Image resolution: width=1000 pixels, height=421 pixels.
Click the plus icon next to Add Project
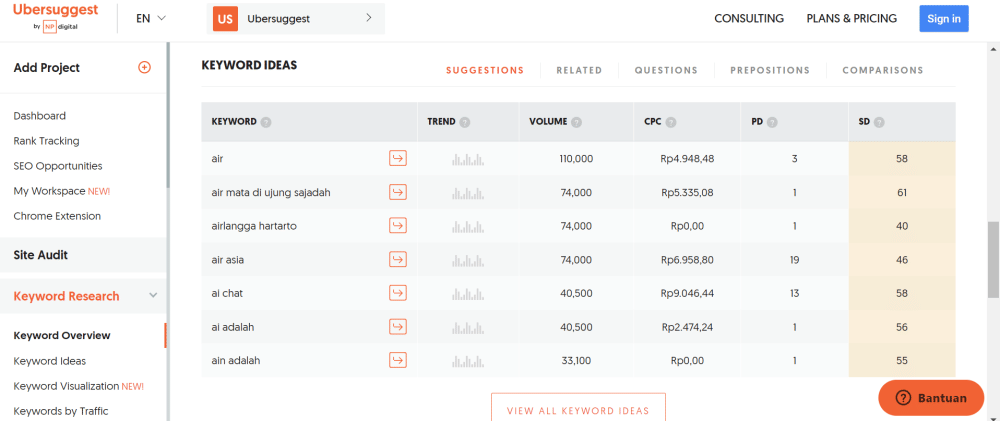(x=144, y=68)
